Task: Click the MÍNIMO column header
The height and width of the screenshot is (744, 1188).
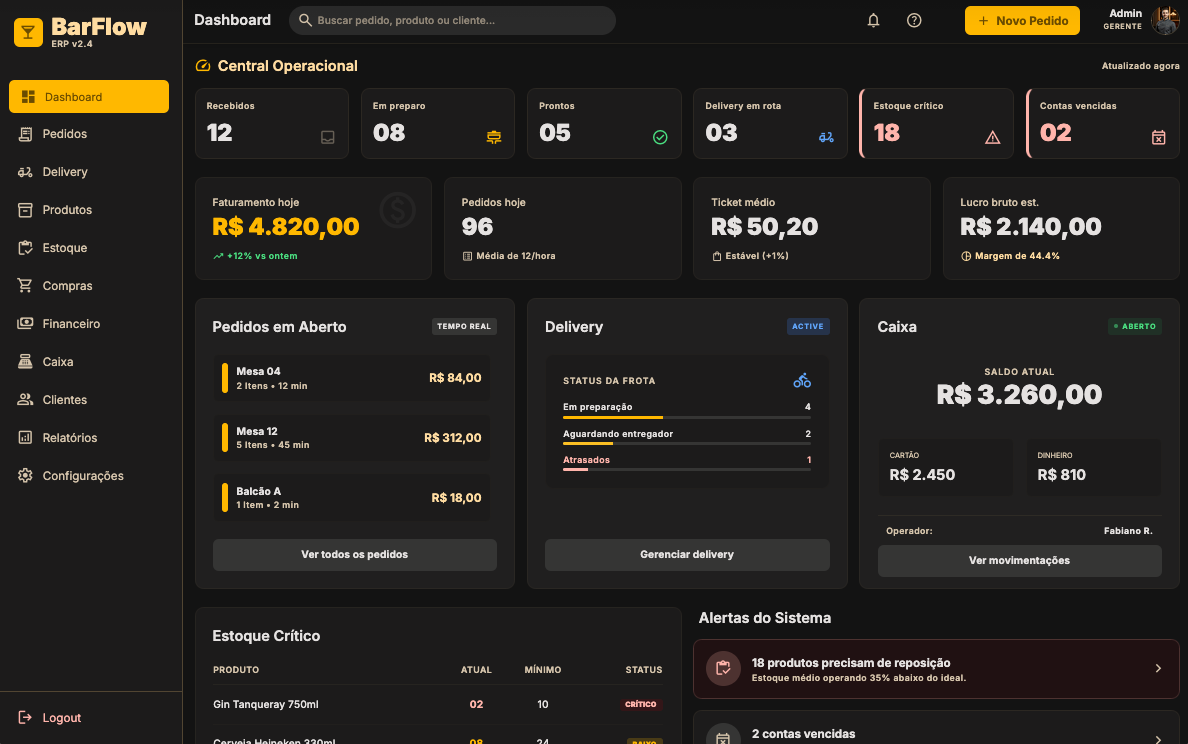Action: pyautogui.click(x=542, y=670)
